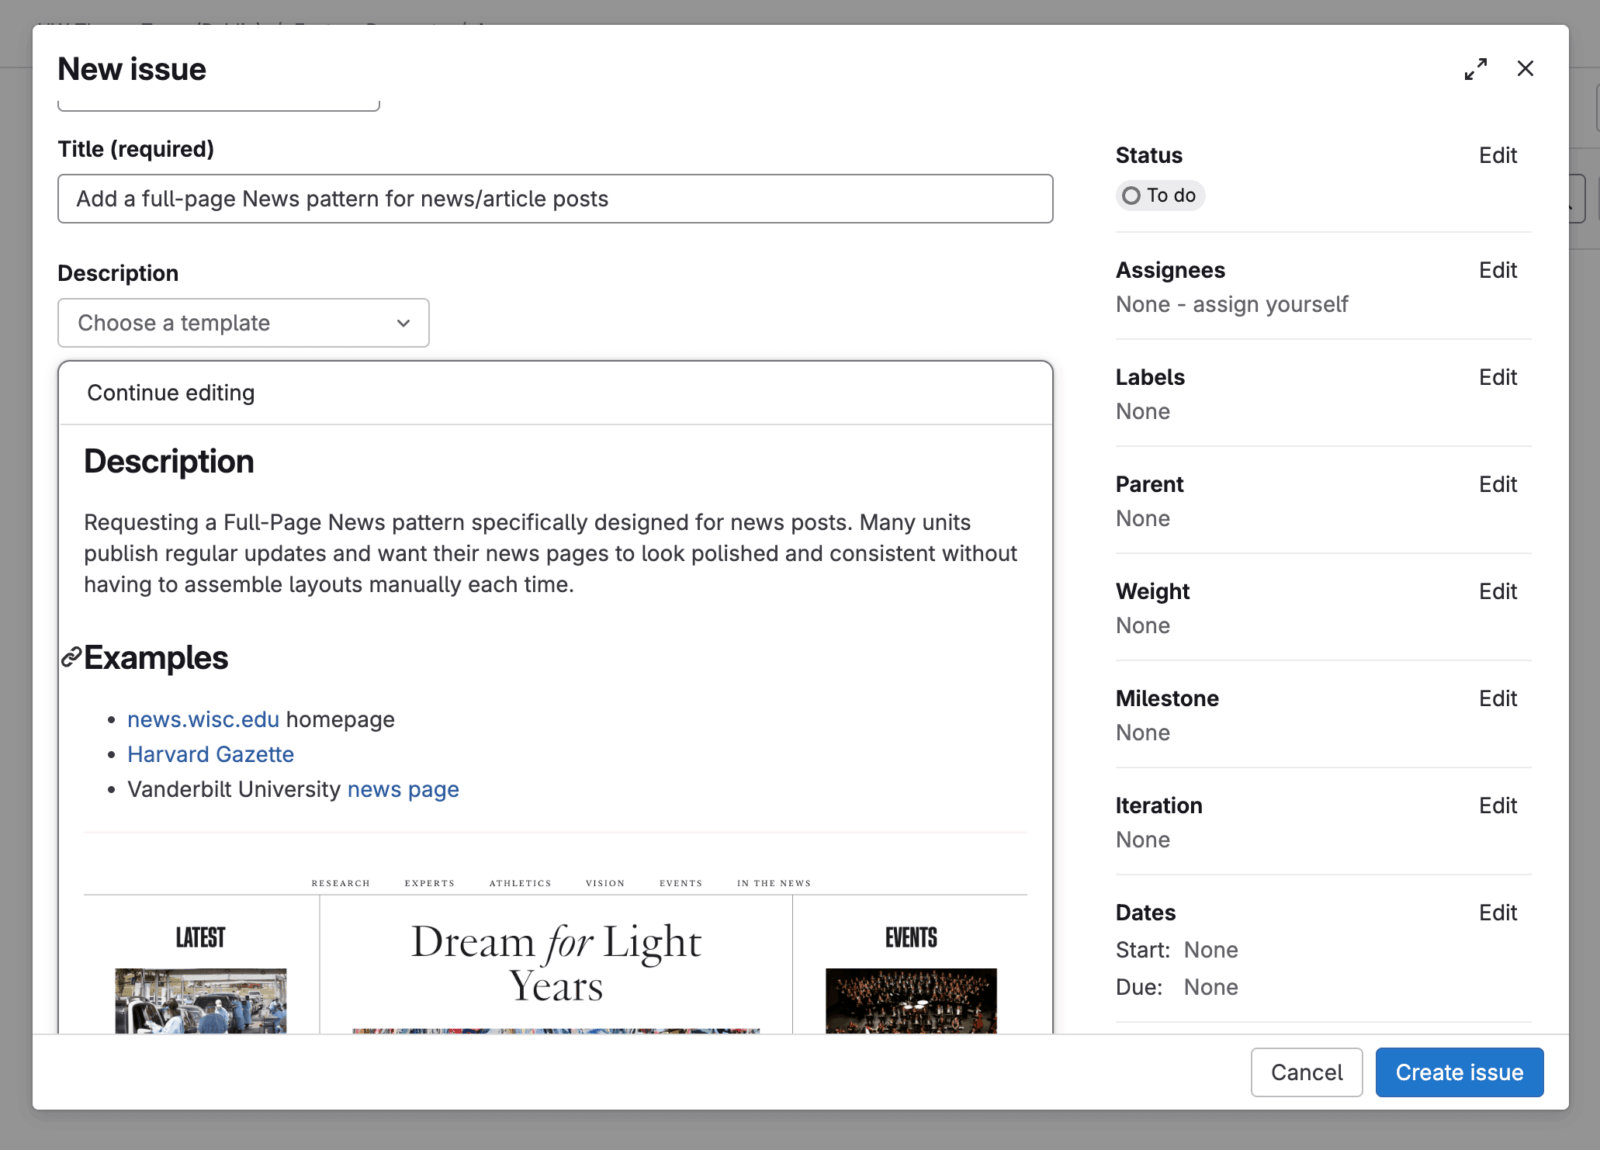Click the anchor link icon beside Examples heading

69,657
